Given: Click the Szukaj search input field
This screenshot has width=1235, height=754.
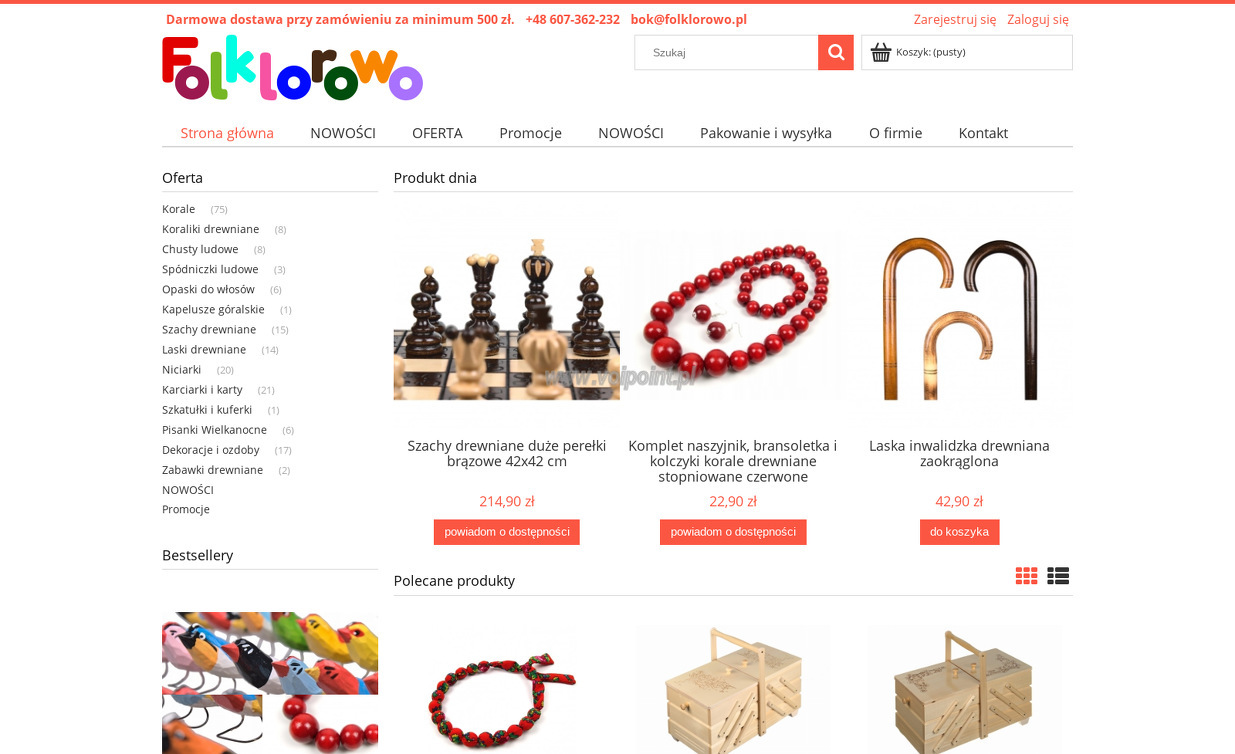Looking at the screenshot, I should click(x=726, y=53).
